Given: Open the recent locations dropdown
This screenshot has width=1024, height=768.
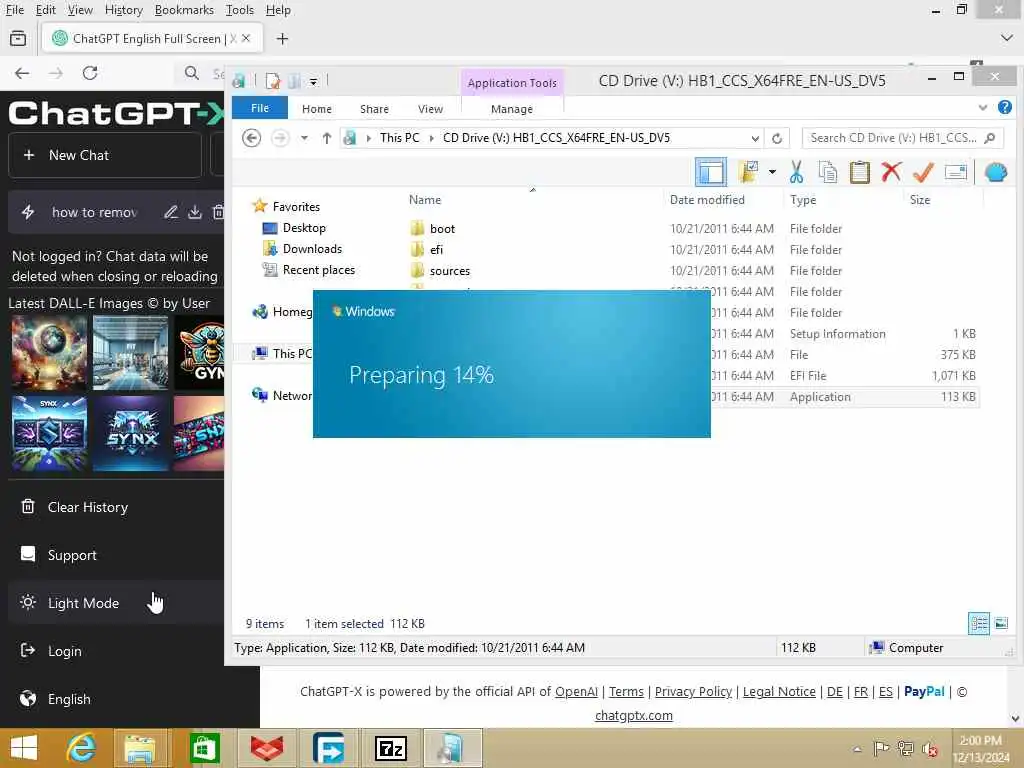Looking at the screenshot, I should 304,138.
